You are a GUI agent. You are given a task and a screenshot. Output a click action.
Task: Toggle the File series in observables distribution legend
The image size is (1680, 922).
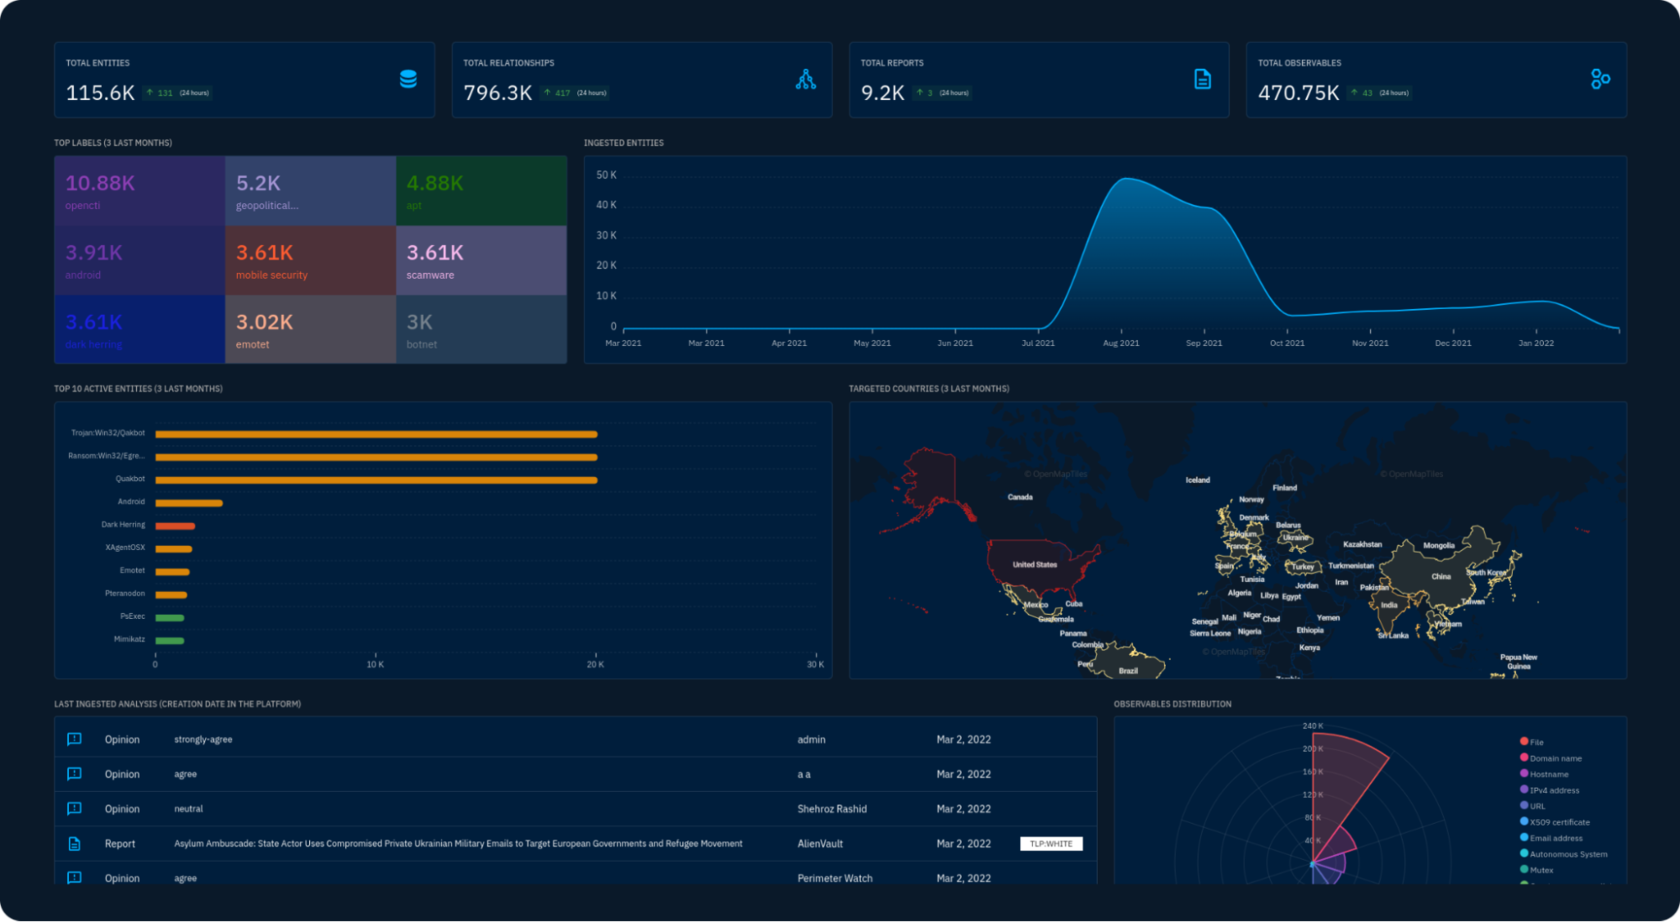pos(1535,741)
